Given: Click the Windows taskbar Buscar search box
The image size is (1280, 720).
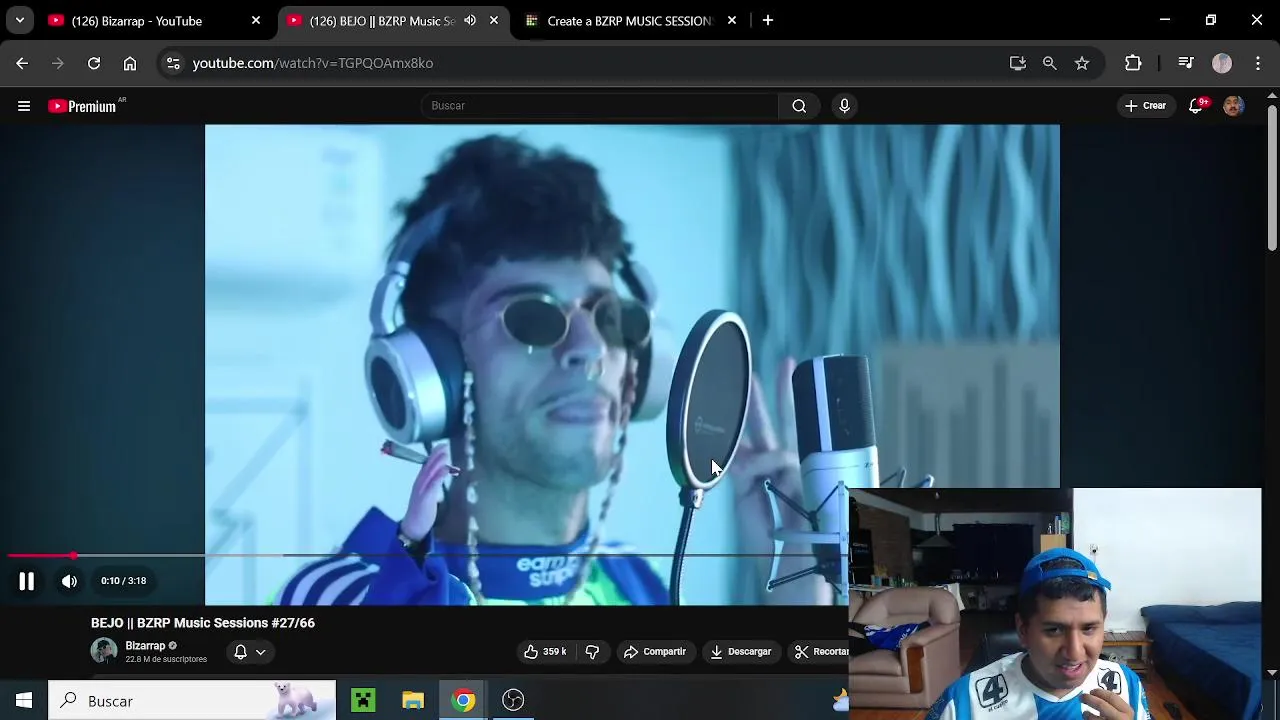Looking at the screenshot, I should click(192, 701).
